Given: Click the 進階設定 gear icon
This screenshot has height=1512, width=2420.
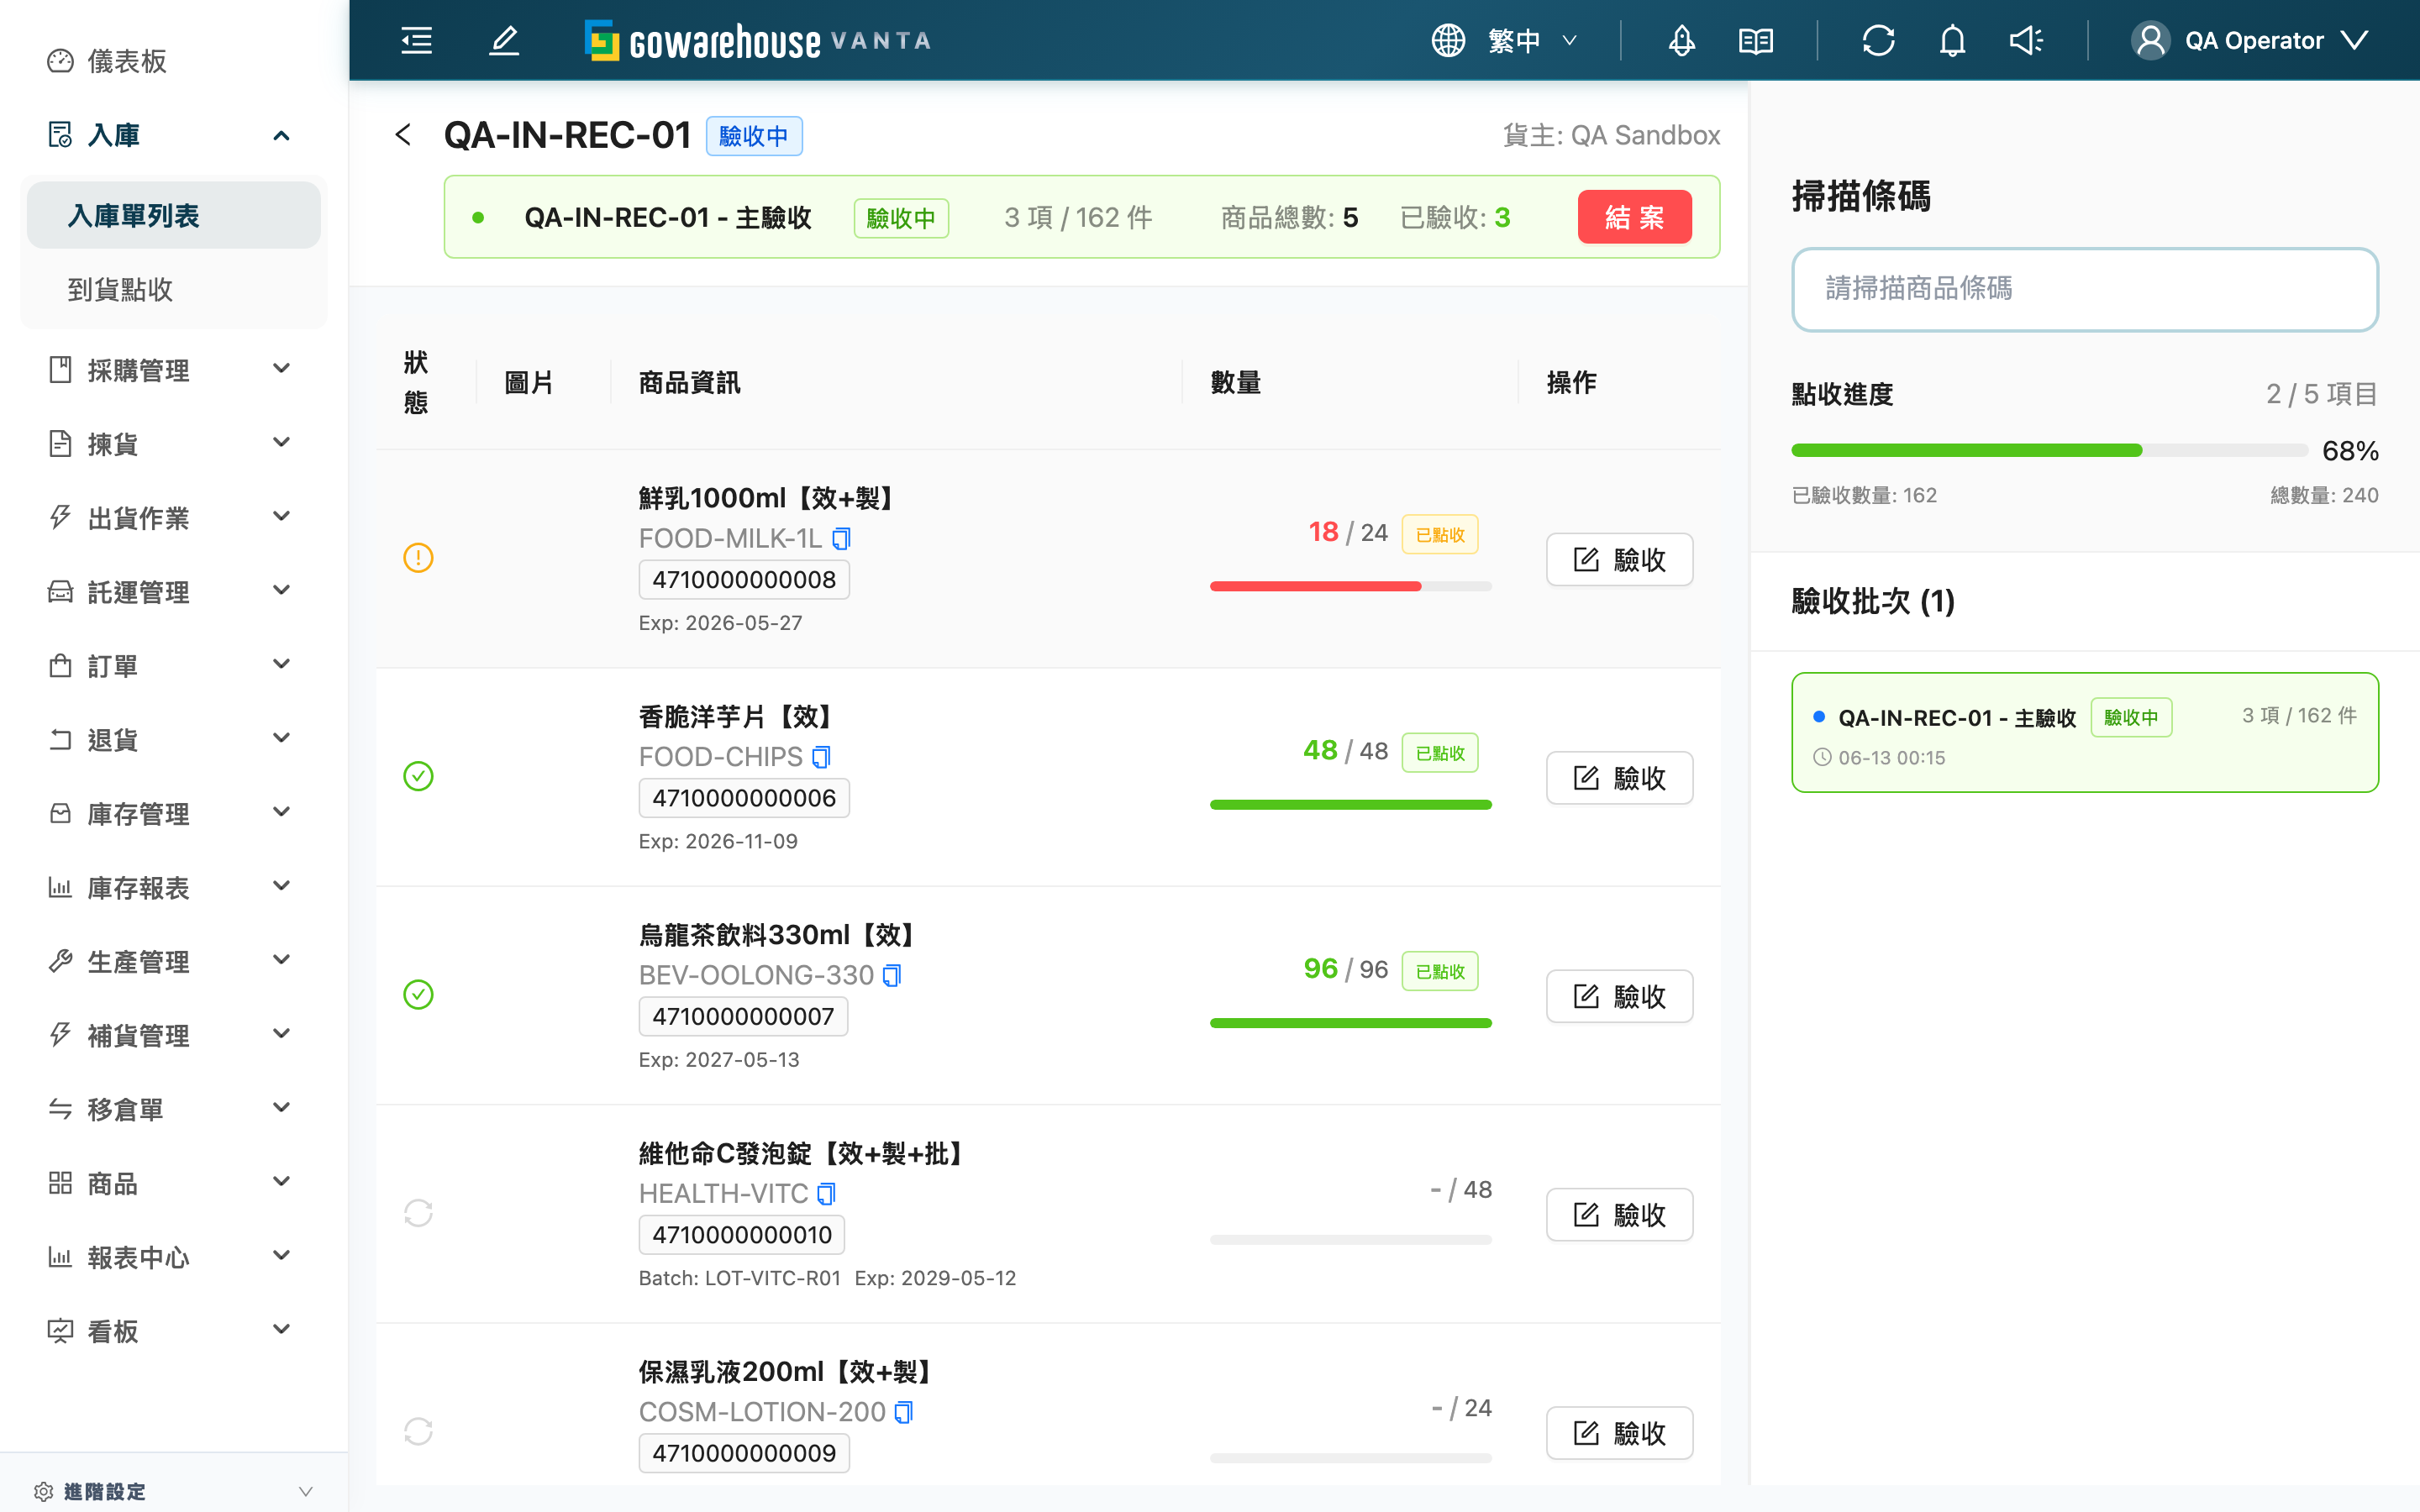Looking at the screenshot, I should click(x=44, y=1491).
